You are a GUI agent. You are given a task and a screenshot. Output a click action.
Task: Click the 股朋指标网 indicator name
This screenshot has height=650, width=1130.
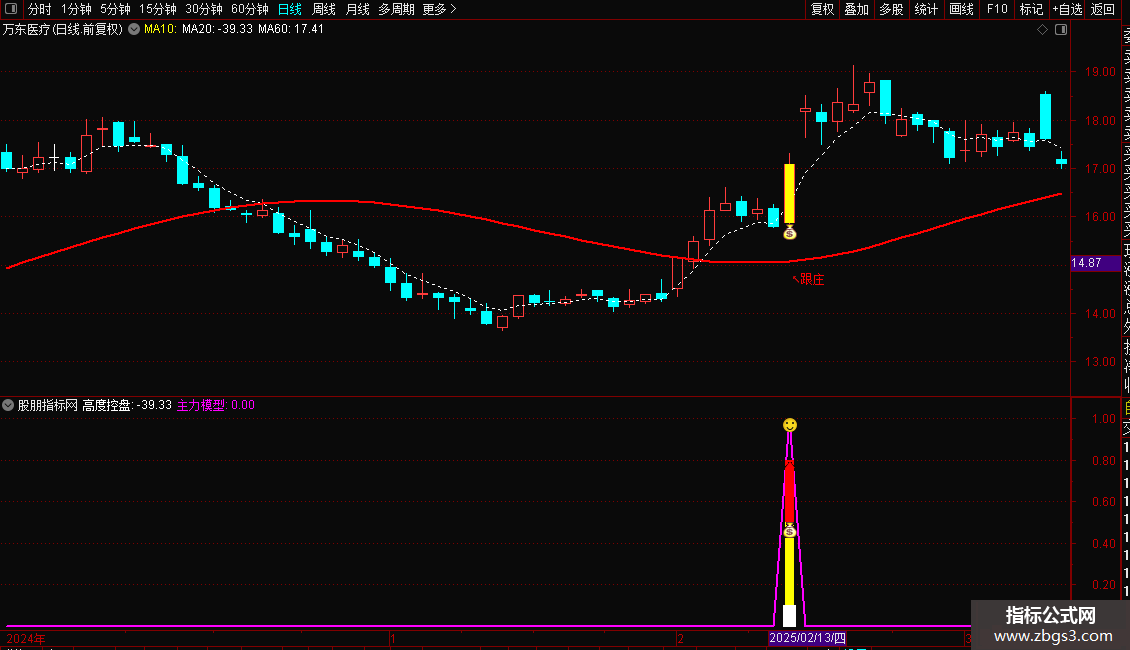point(48,405)
